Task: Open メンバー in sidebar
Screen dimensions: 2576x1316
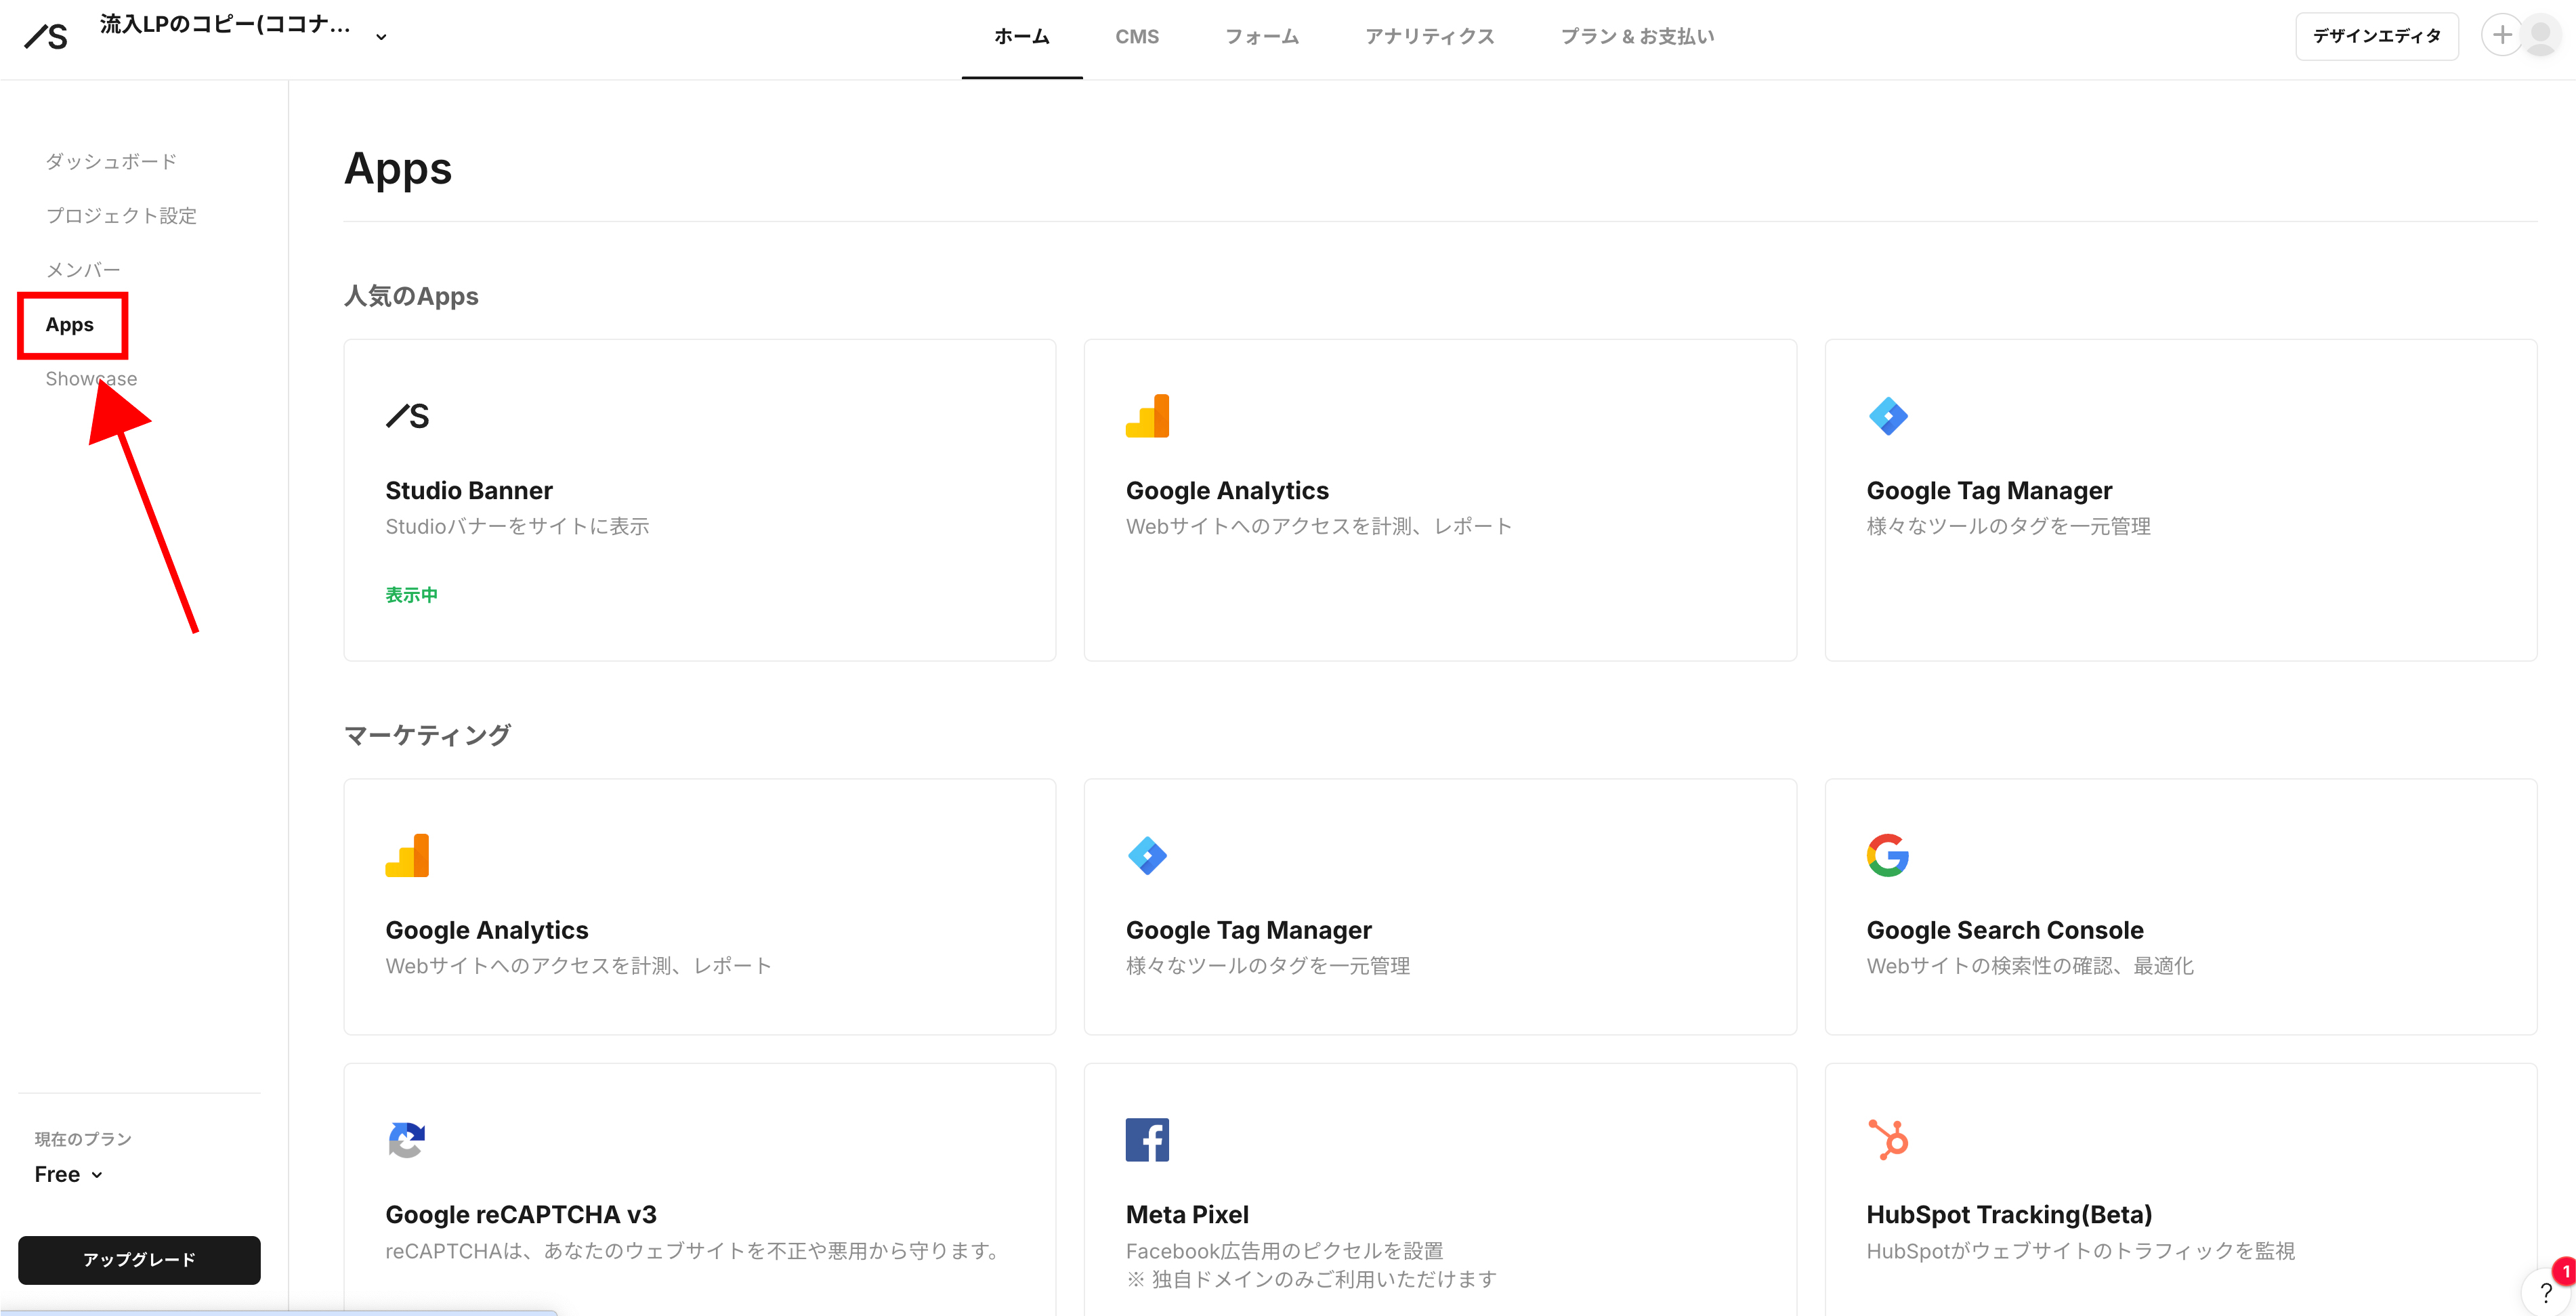Action: coord(83,269)
